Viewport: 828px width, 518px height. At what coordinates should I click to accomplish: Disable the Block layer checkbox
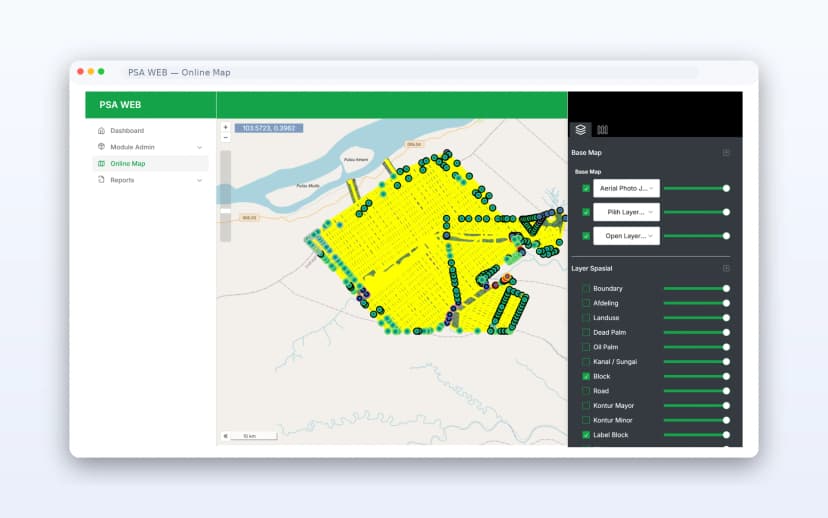[586, 376]
